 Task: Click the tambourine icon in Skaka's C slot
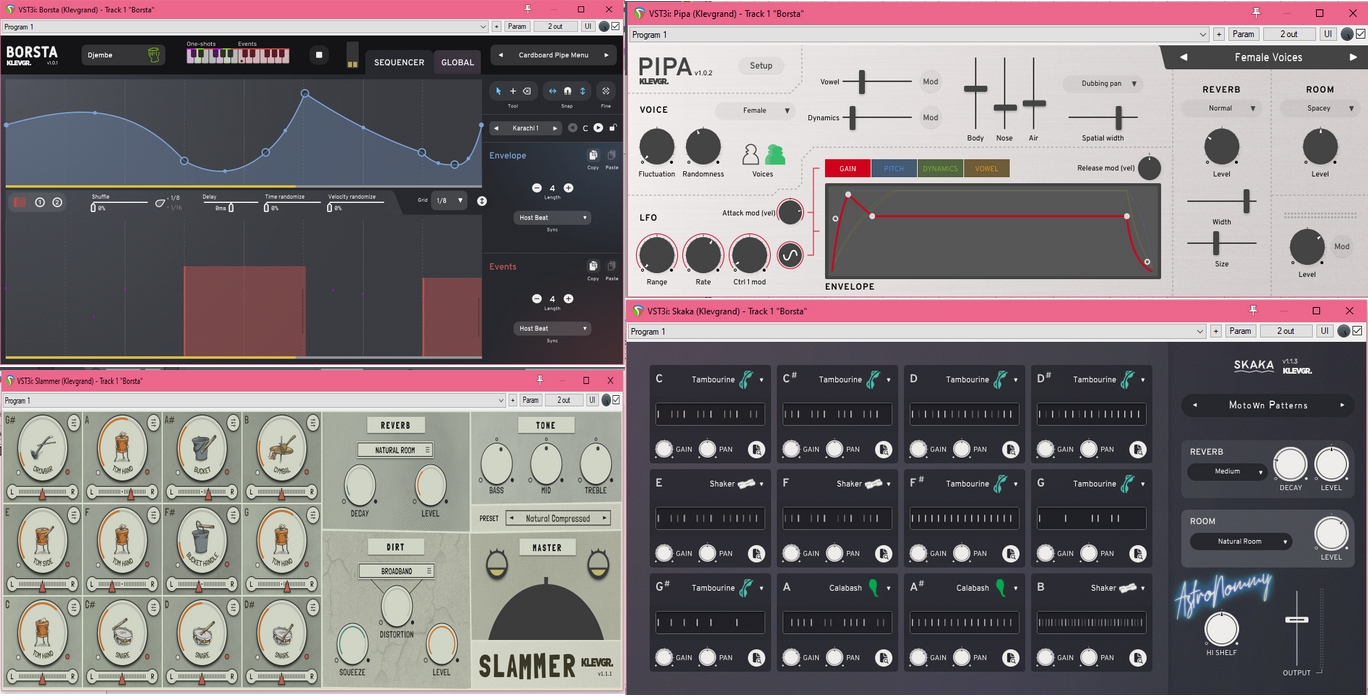click(745, 380)
